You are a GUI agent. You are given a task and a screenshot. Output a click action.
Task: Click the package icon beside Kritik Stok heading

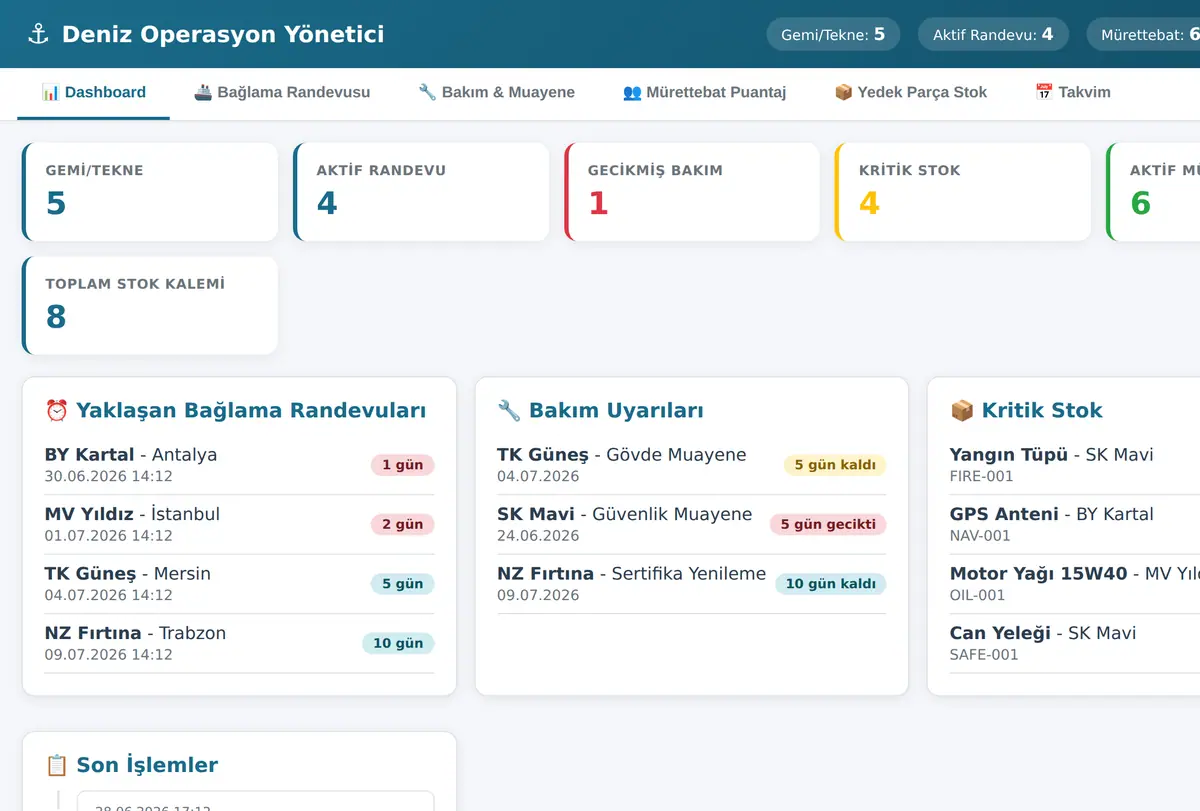pyautogui.click(x=962, y=410)
